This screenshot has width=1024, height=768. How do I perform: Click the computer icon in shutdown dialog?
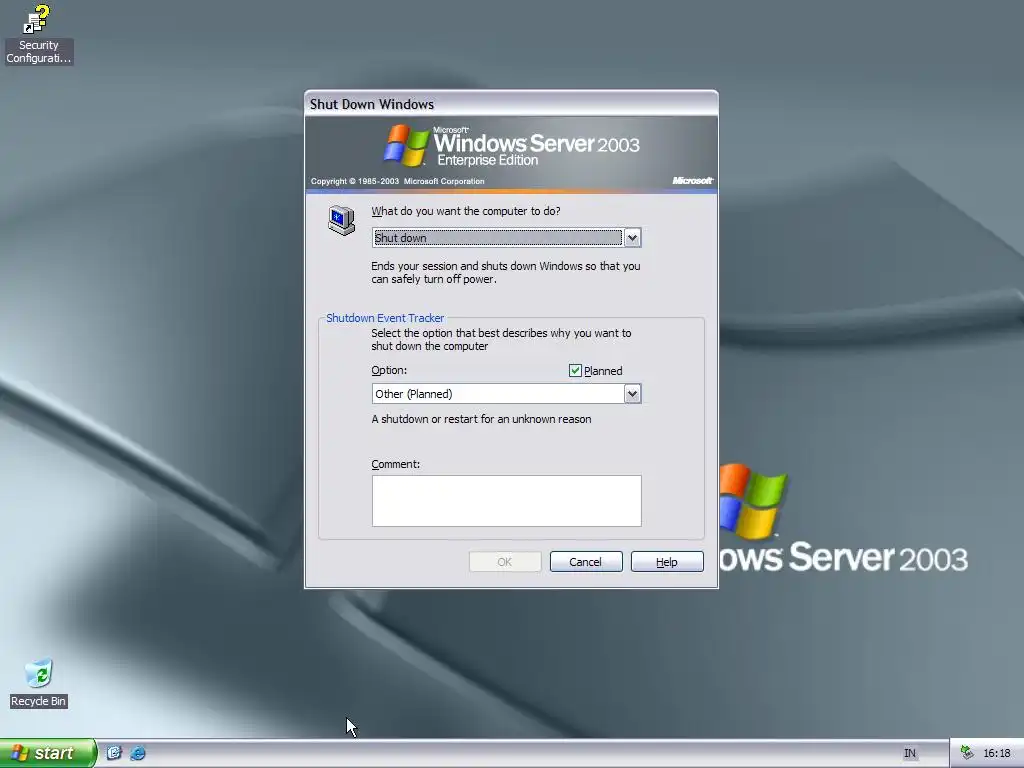[x=342, y=220]
